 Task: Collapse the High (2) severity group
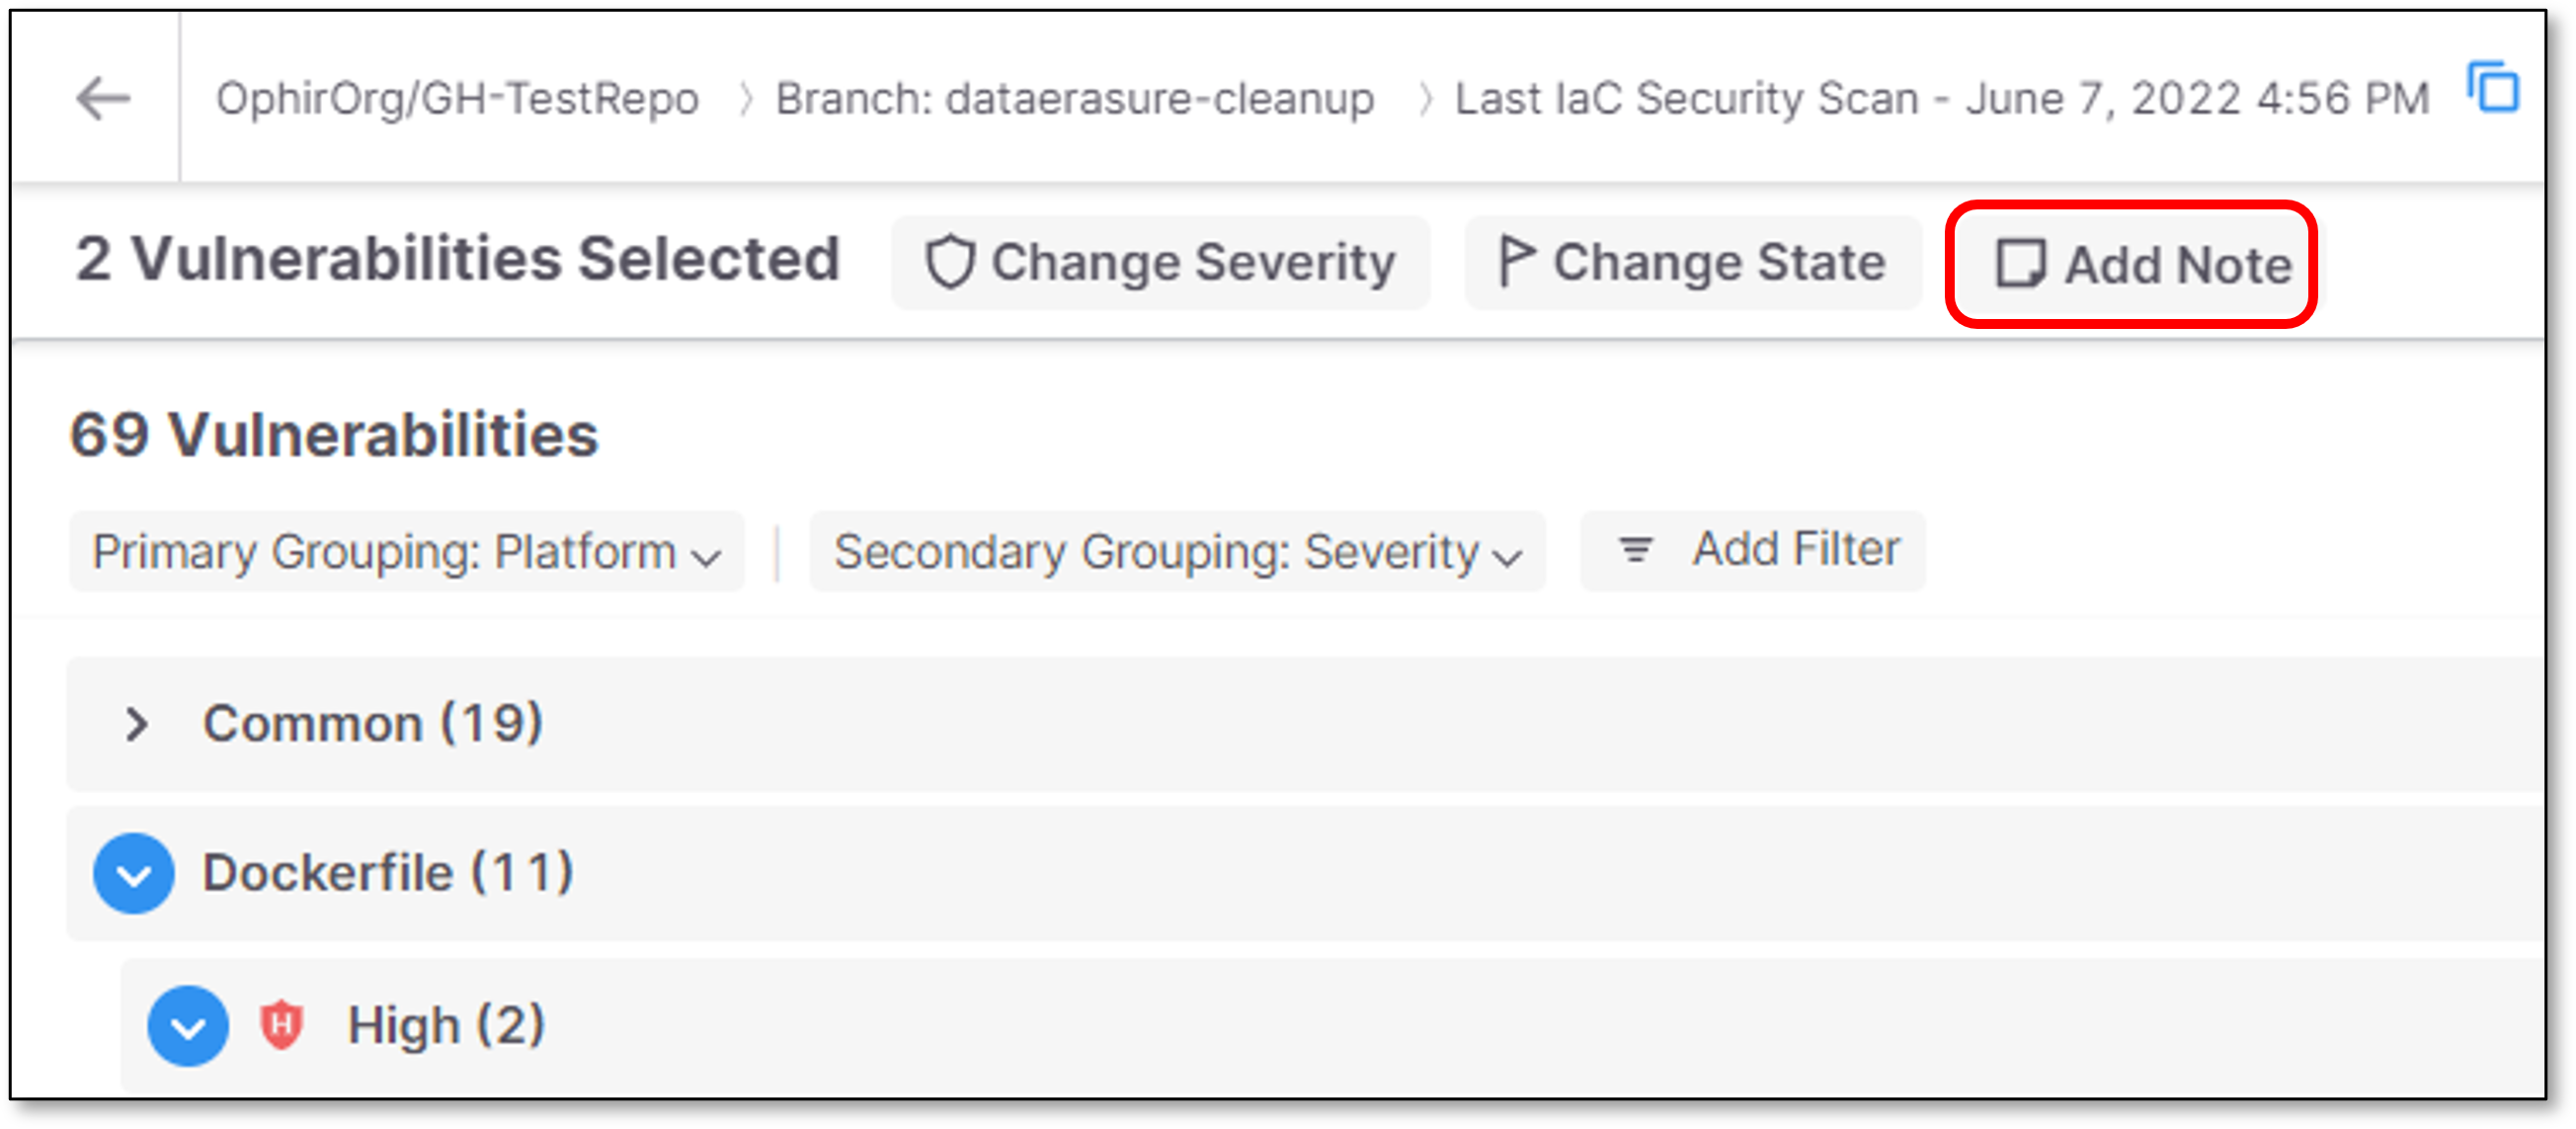188,1027
